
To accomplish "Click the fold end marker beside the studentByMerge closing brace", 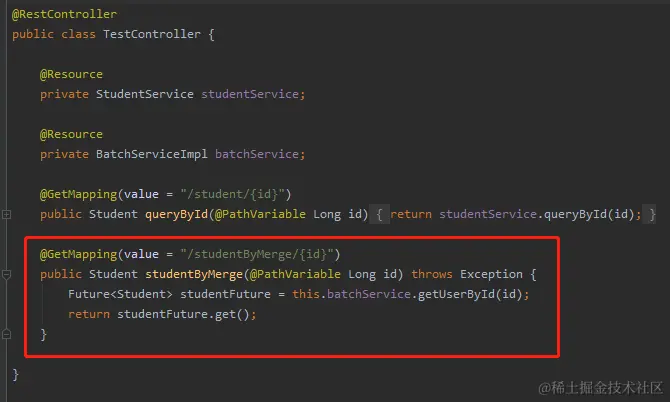I will click(x=6, y=334).
